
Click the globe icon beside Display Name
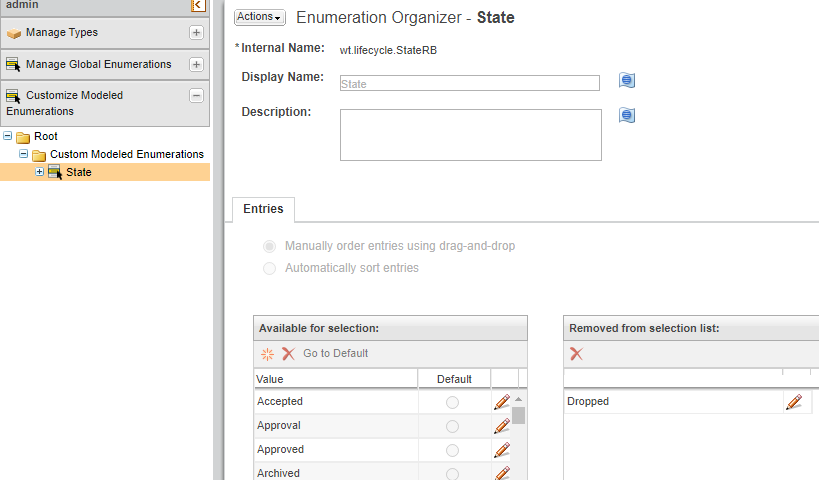(627, 81)
